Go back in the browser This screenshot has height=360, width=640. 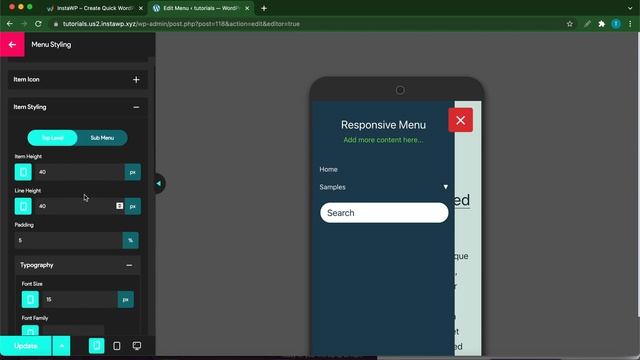tap(9, 24)
